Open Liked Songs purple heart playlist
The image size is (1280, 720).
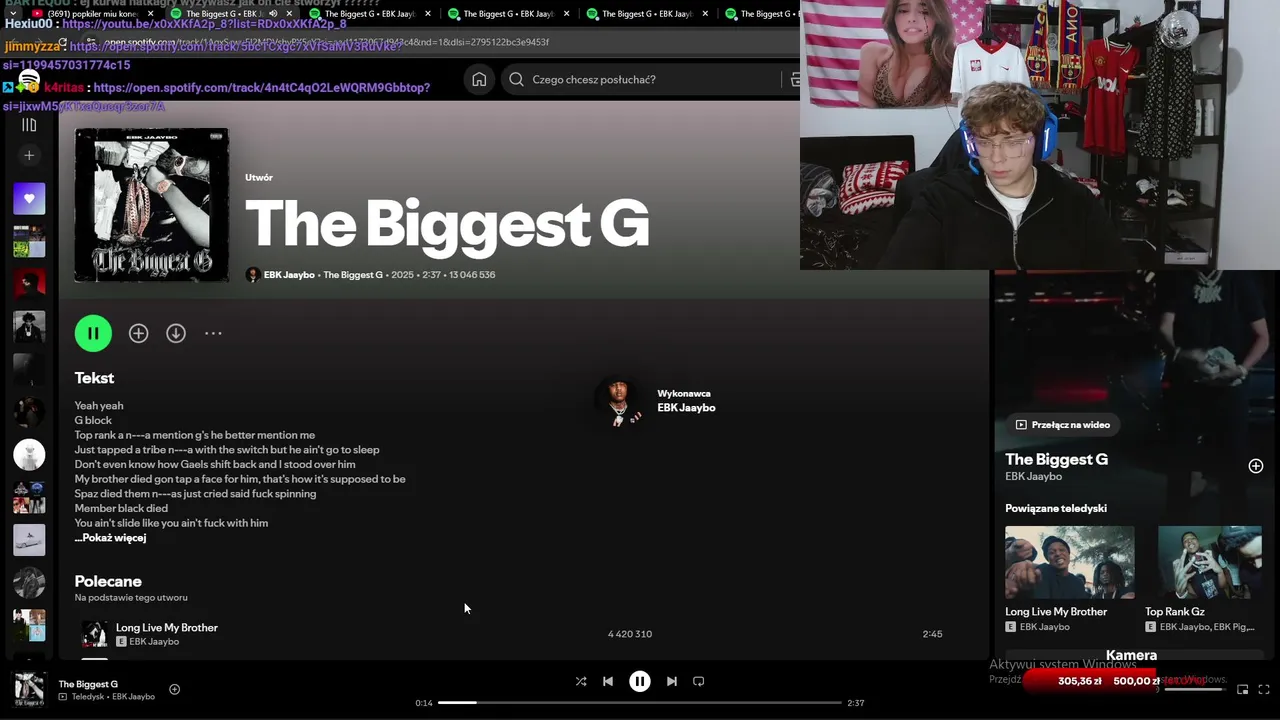29,198
